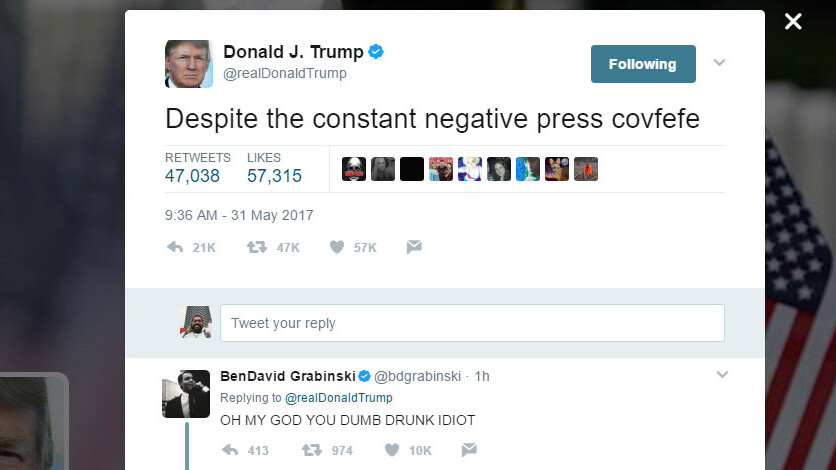Open the @bdgrabinski profile handle
Image resolution: width=836 pixels, height=470 pixels.
pos(417,376)
